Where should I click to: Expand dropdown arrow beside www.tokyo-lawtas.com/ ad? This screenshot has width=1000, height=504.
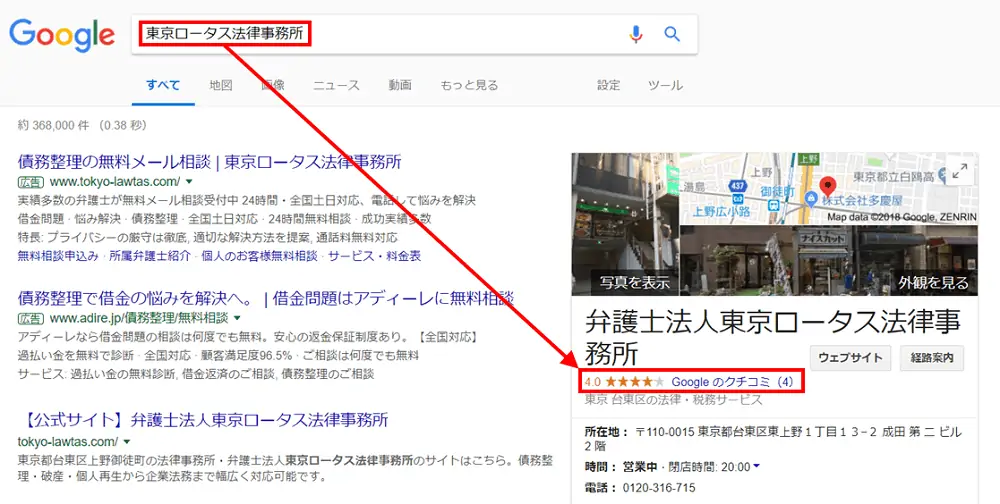point(189,182)
